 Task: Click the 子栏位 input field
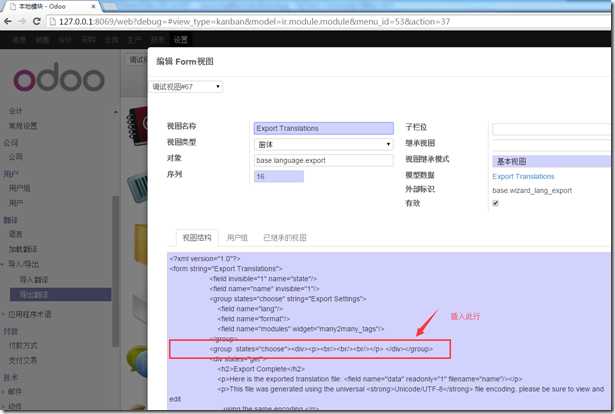551,129
